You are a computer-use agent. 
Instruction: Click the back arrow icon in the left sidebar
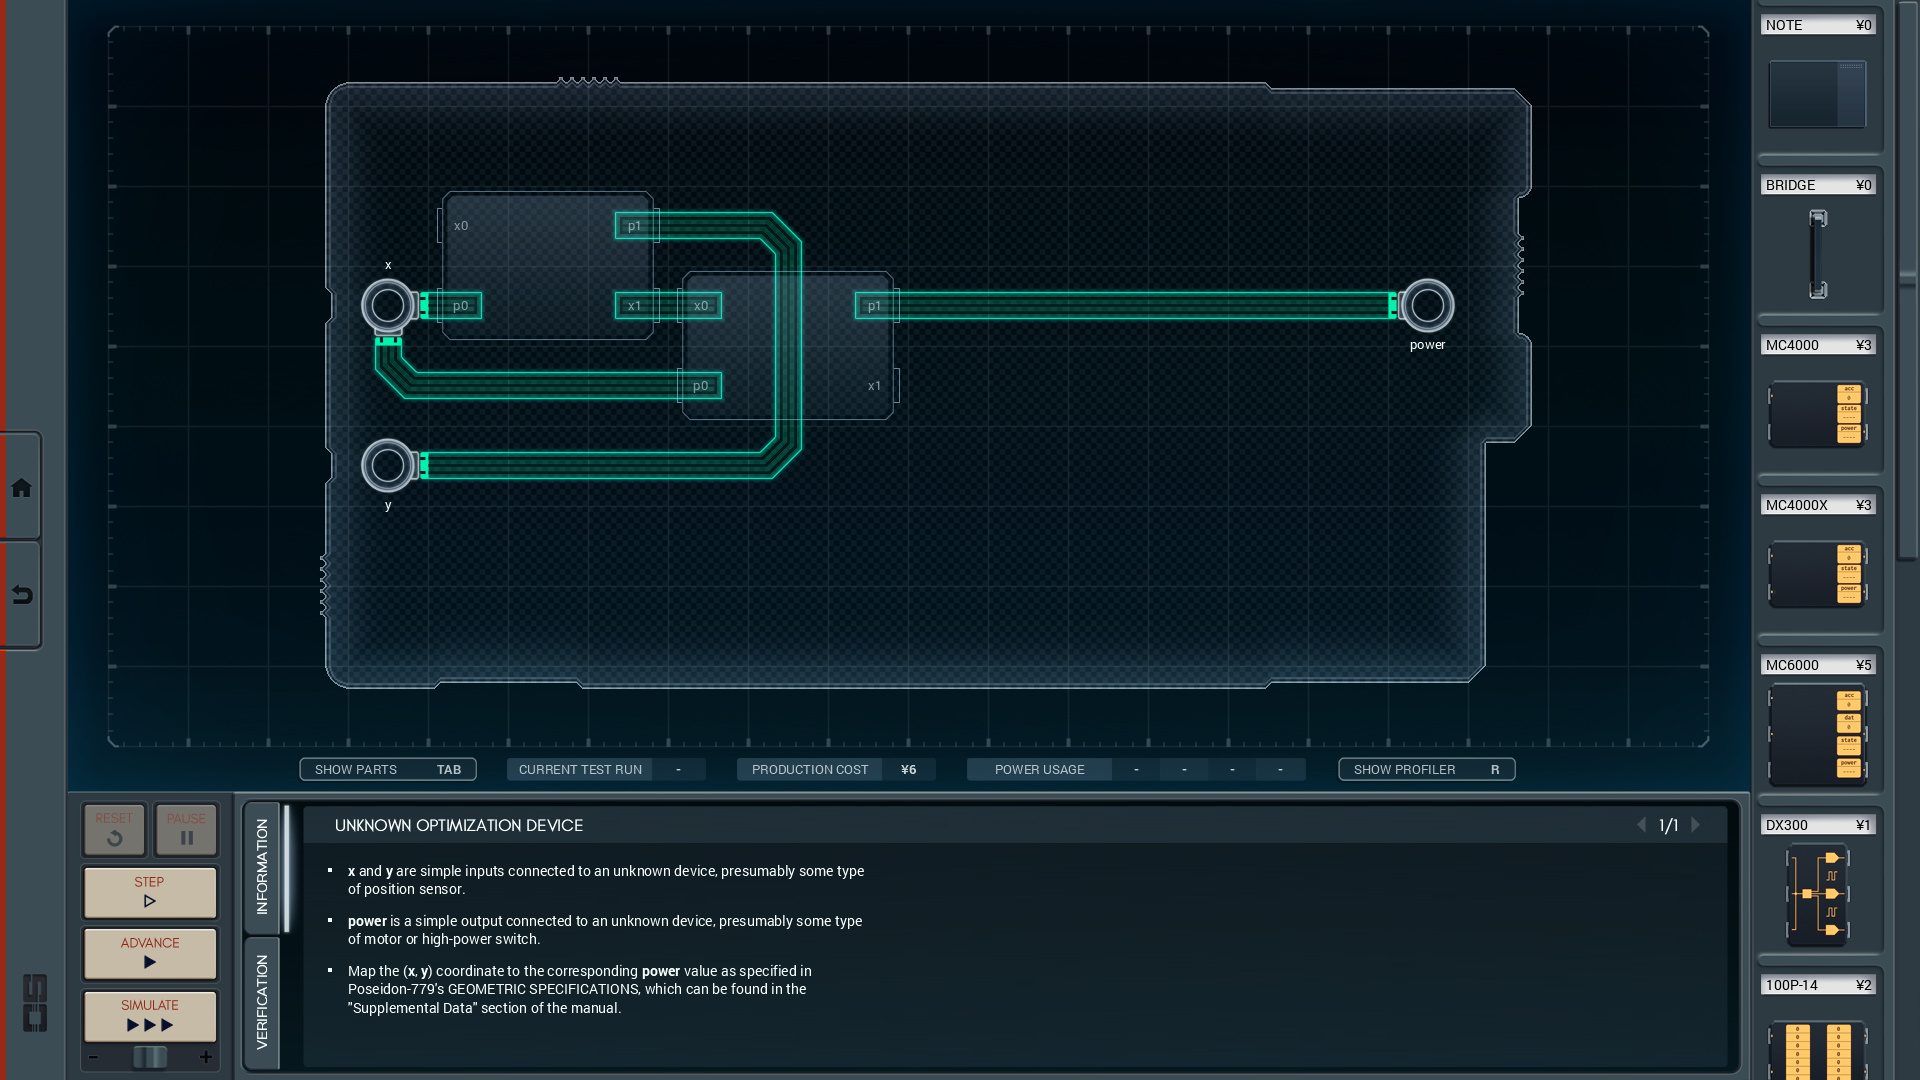click(21, 596)
